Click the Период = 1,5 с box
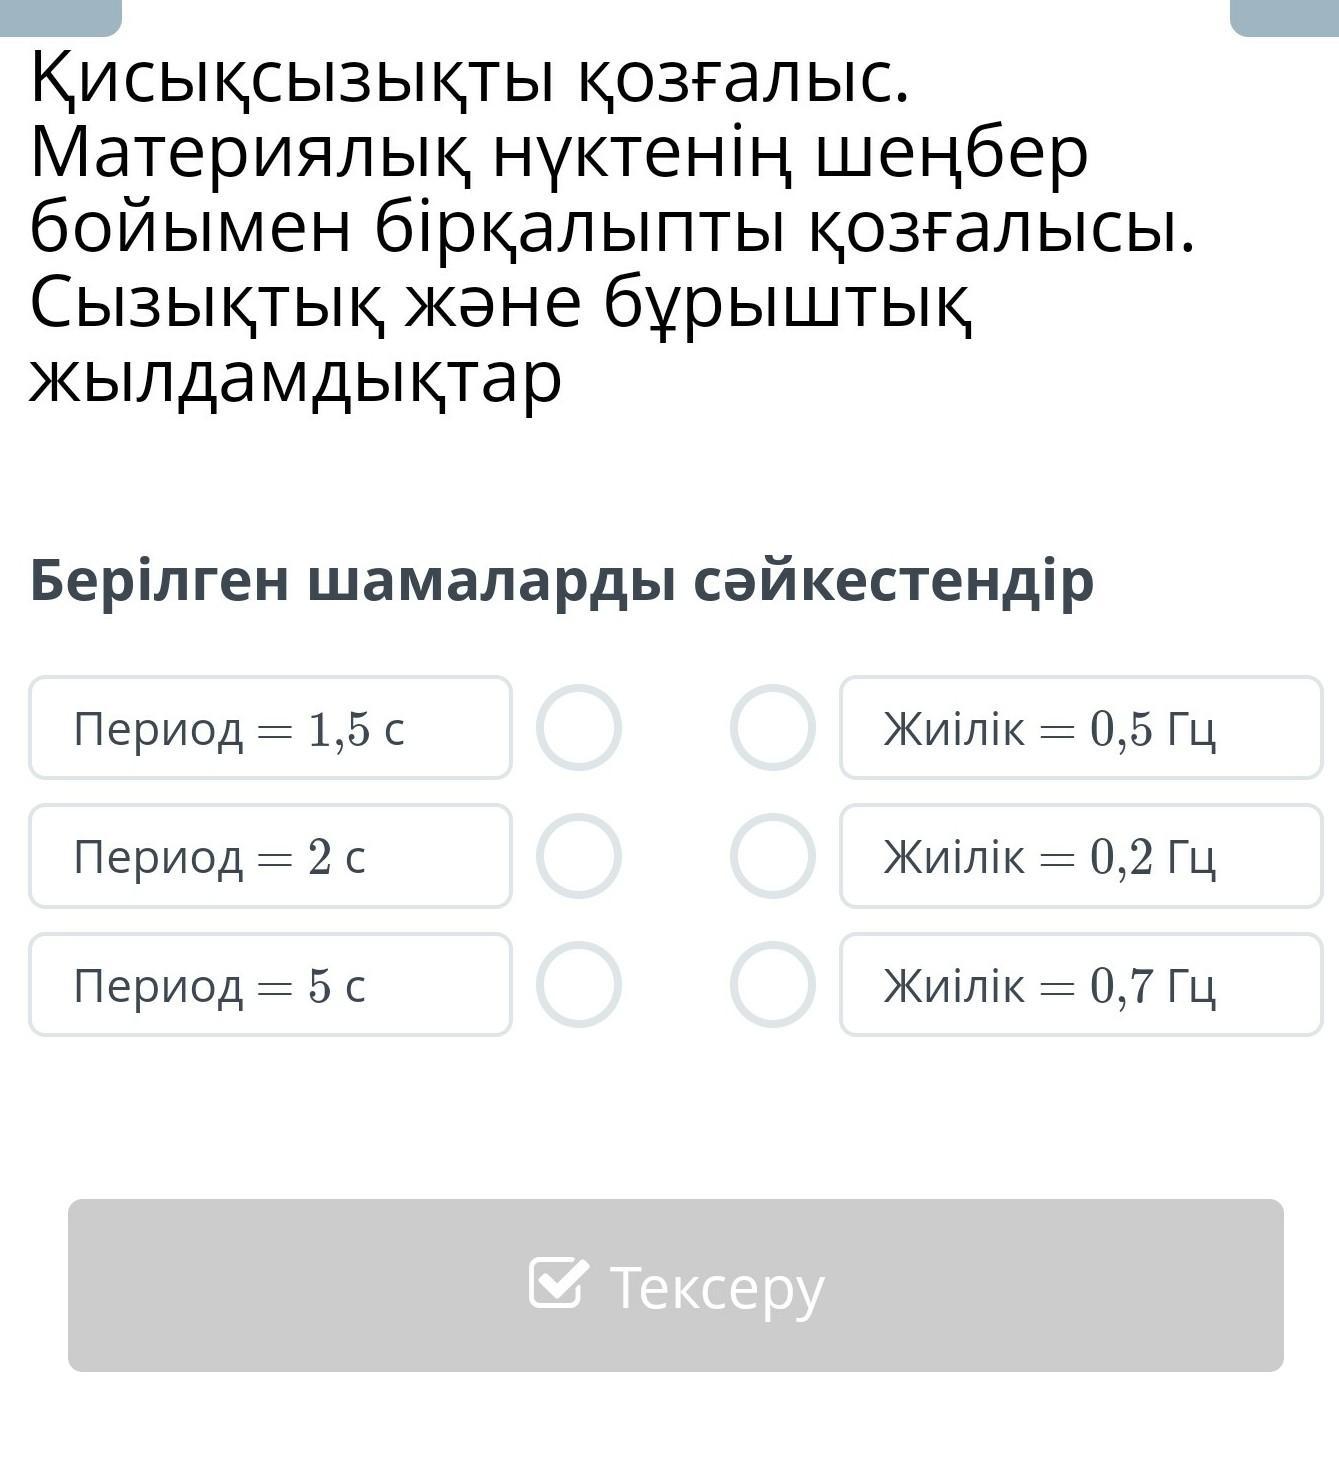The image size is (1339, 1460). click(270, 728)
